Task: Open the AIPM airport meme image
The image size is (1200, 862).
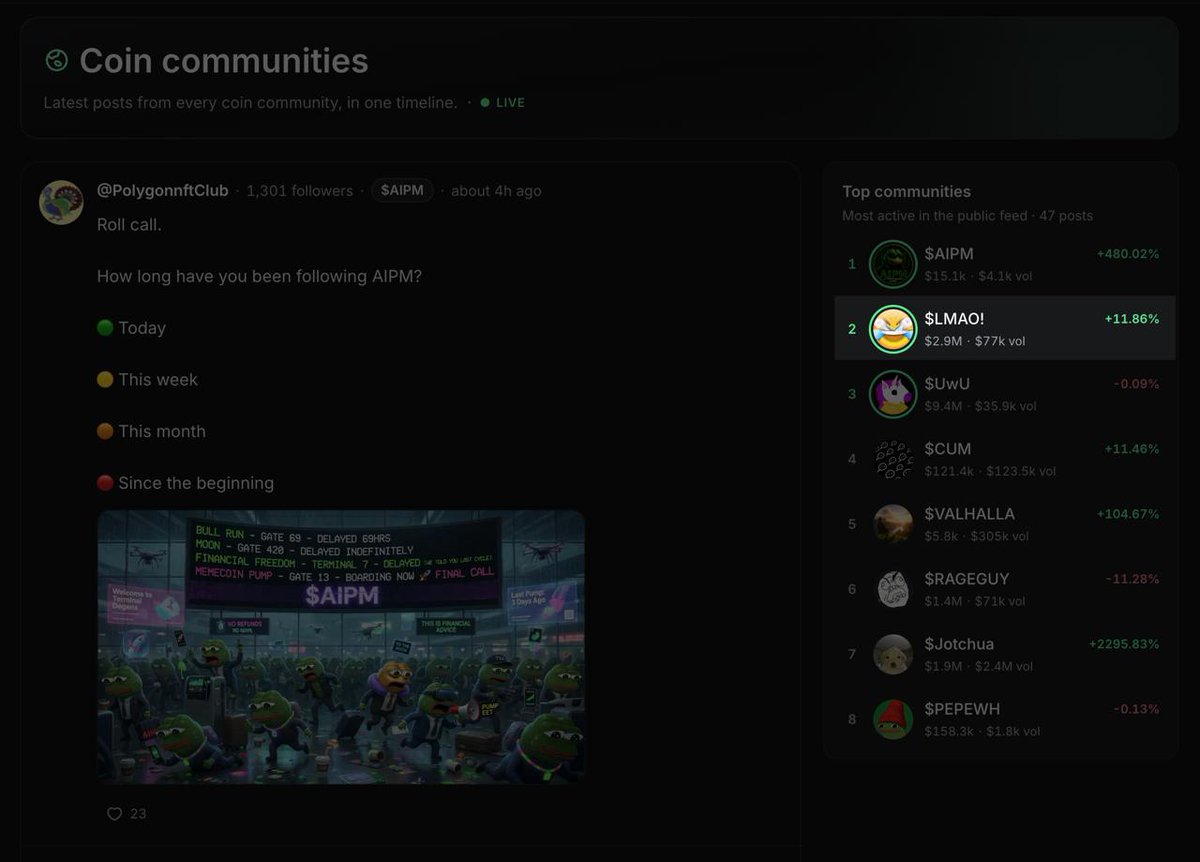Action: [341, 647]
